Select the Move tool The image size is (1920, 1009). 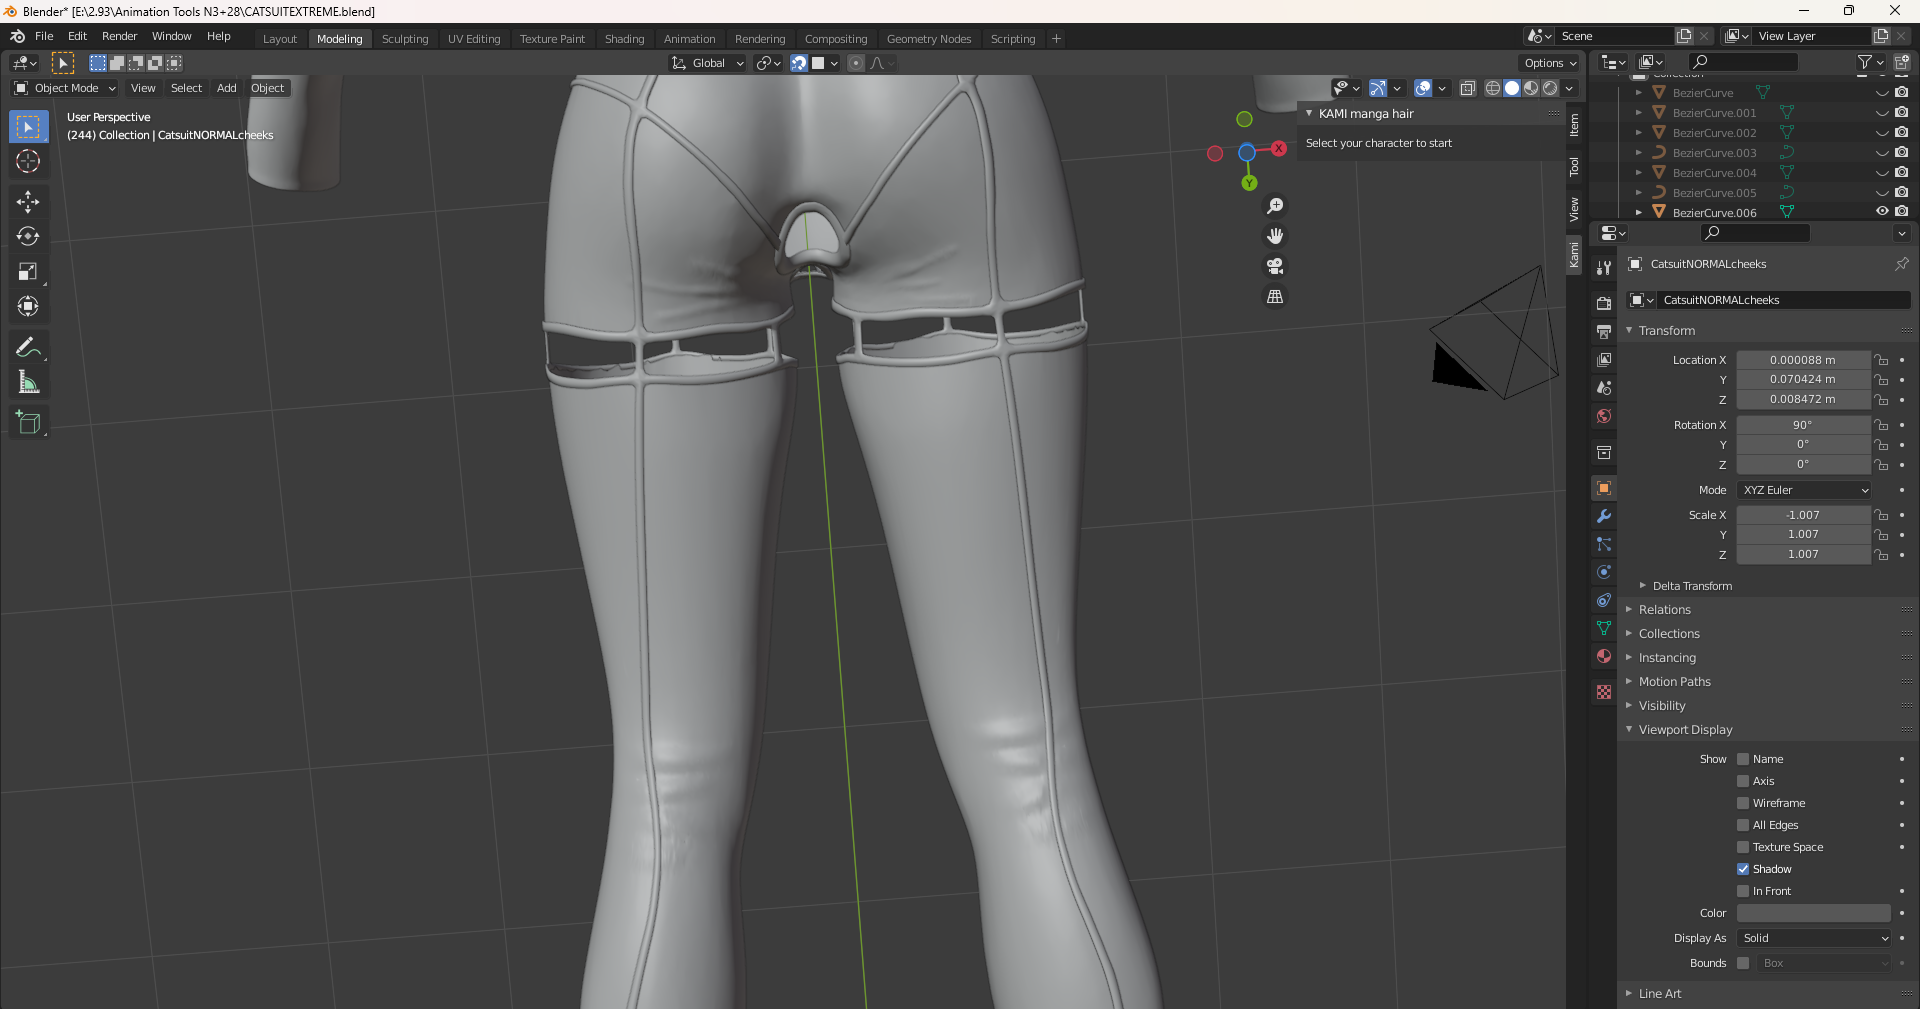(28, 202)
